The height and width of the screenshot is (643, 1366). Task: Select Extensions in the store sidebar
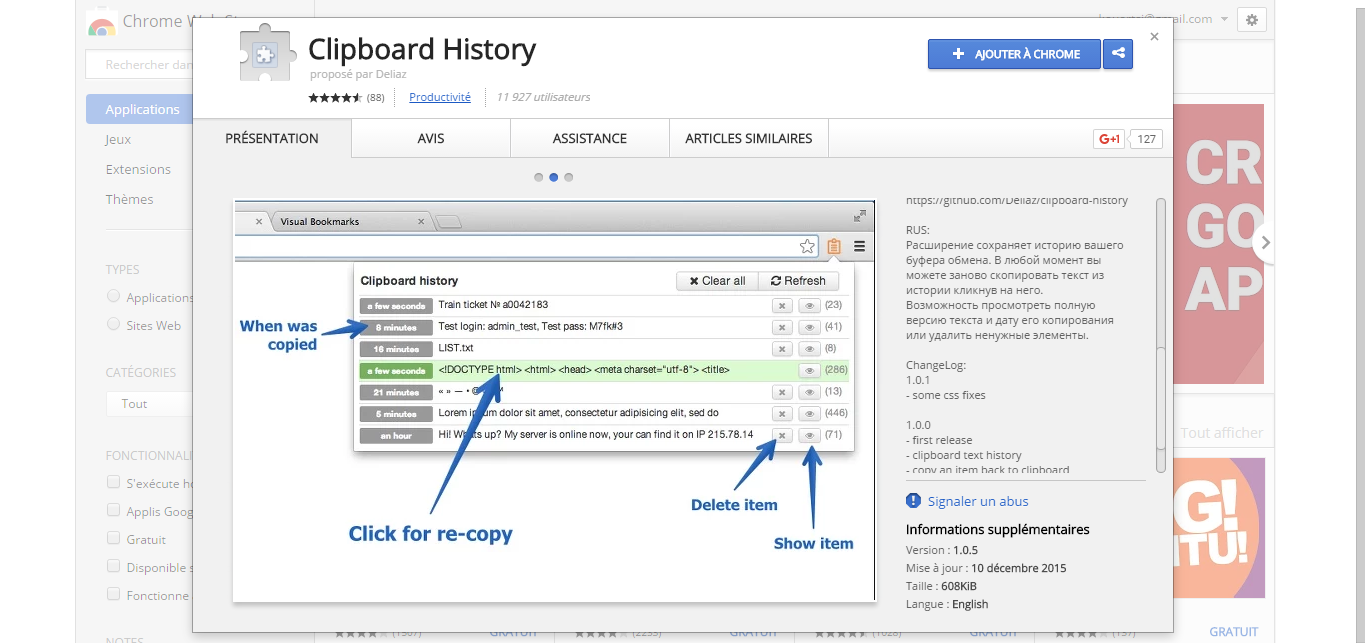[138, 170]
